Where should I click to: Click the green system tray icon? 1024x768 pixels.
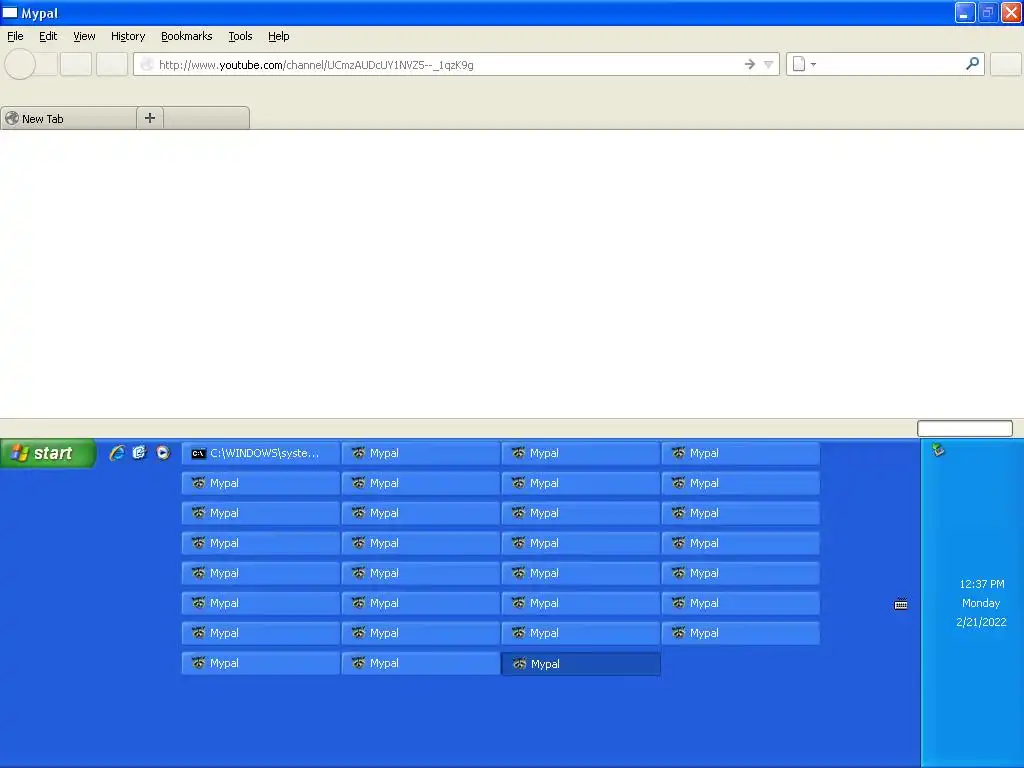point(938,449)
